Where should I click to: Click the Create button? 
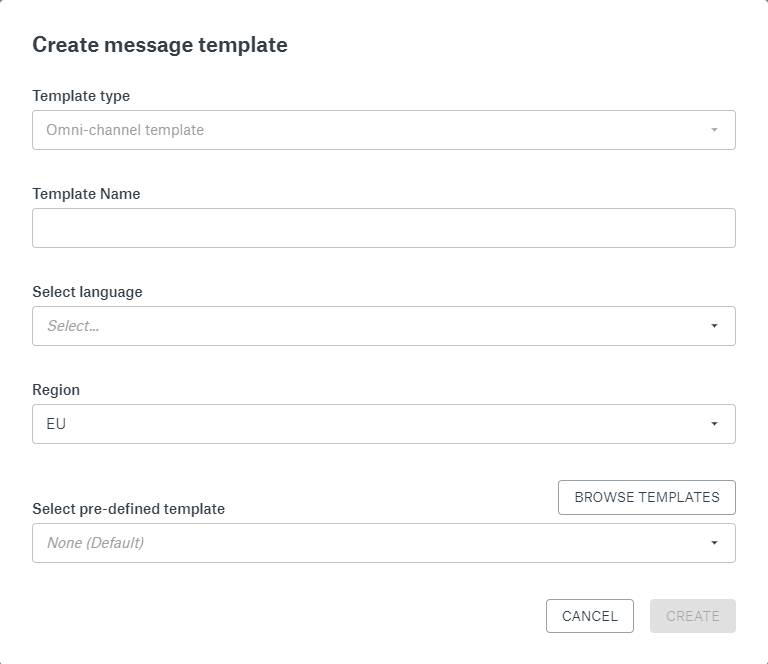tap(693, 616)
